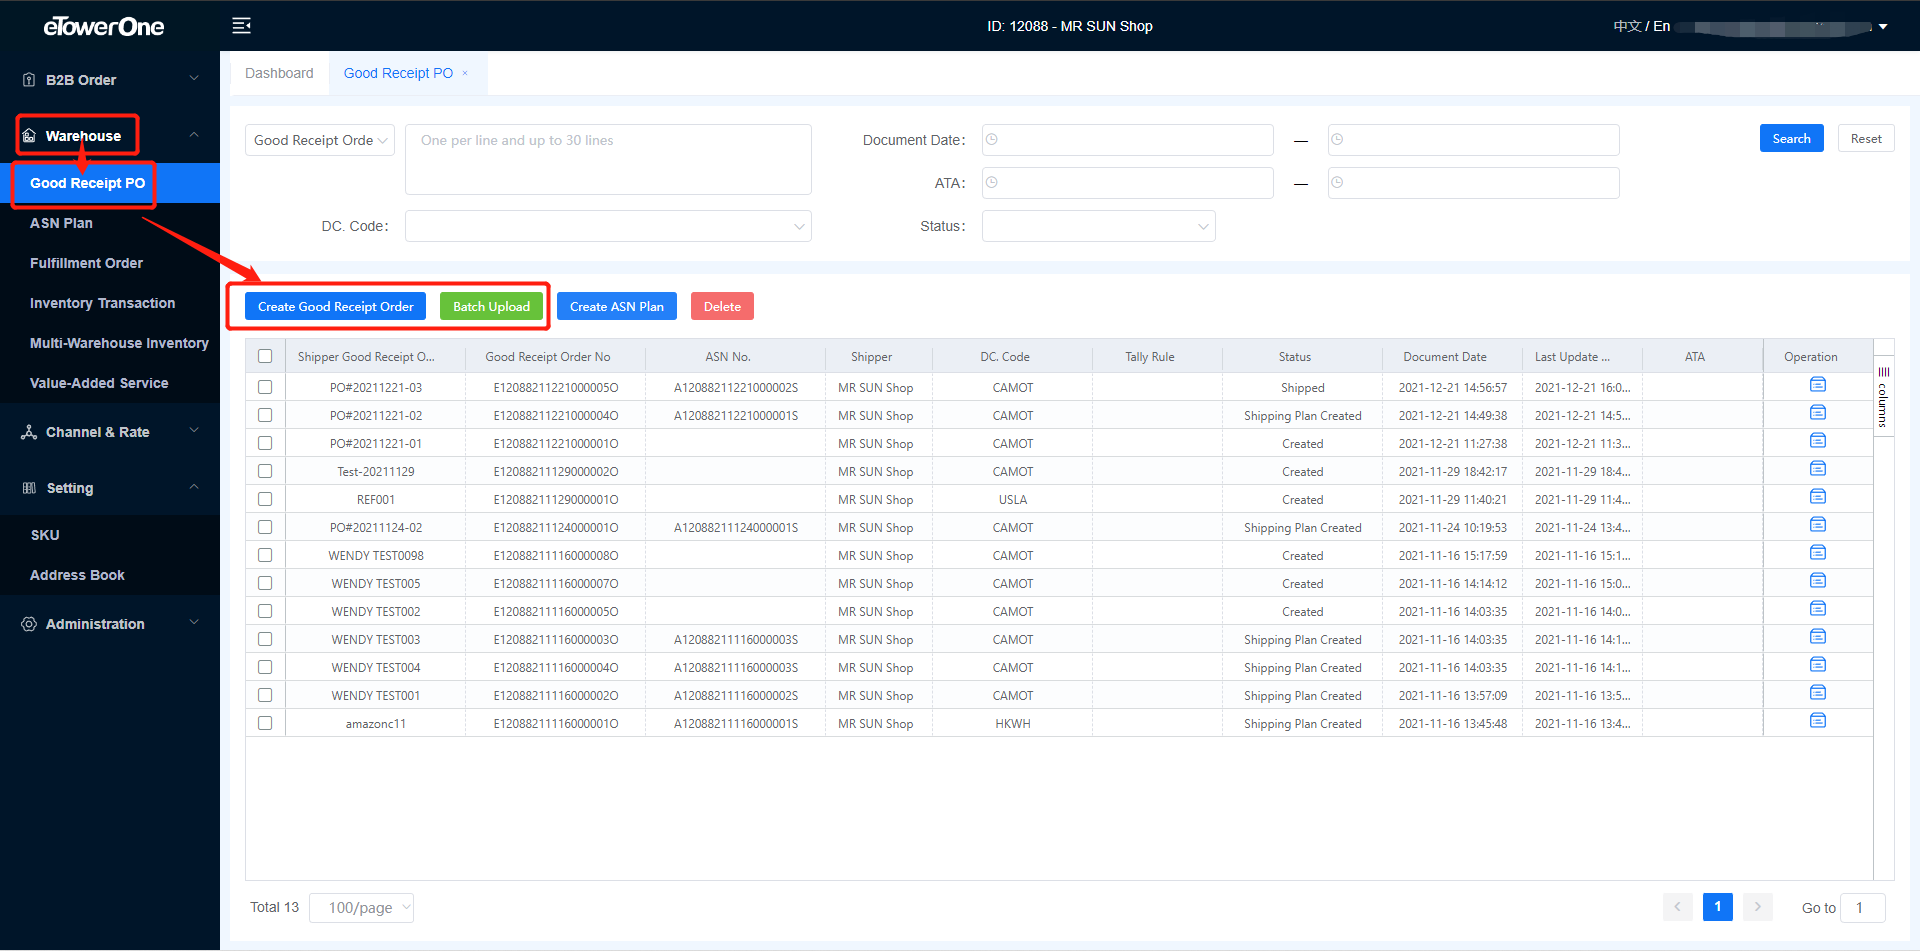Switch language via 中文 / En

coord(1641,26)
